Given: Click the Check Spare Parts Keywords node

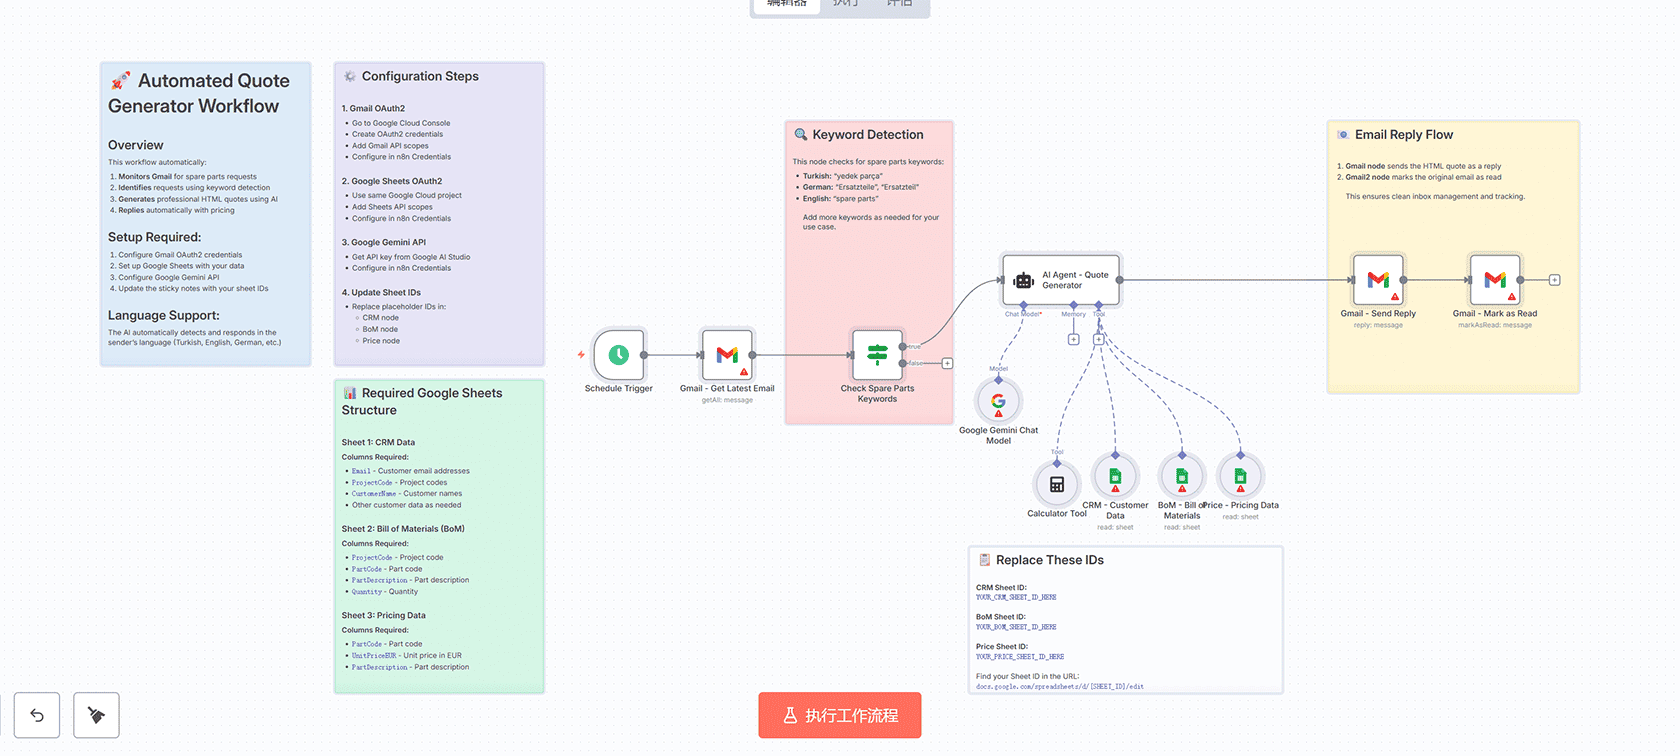Looking at the screenshot, I should pyautogui.click(x=877, y=355).
